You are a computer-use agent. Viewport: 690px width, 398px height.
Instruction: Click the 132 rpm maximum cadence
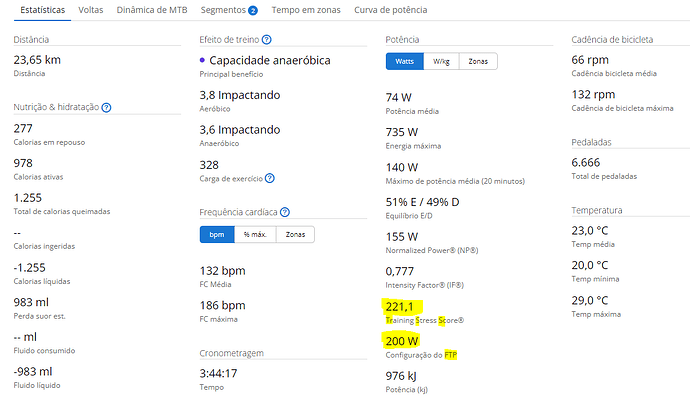coord(593,95)
